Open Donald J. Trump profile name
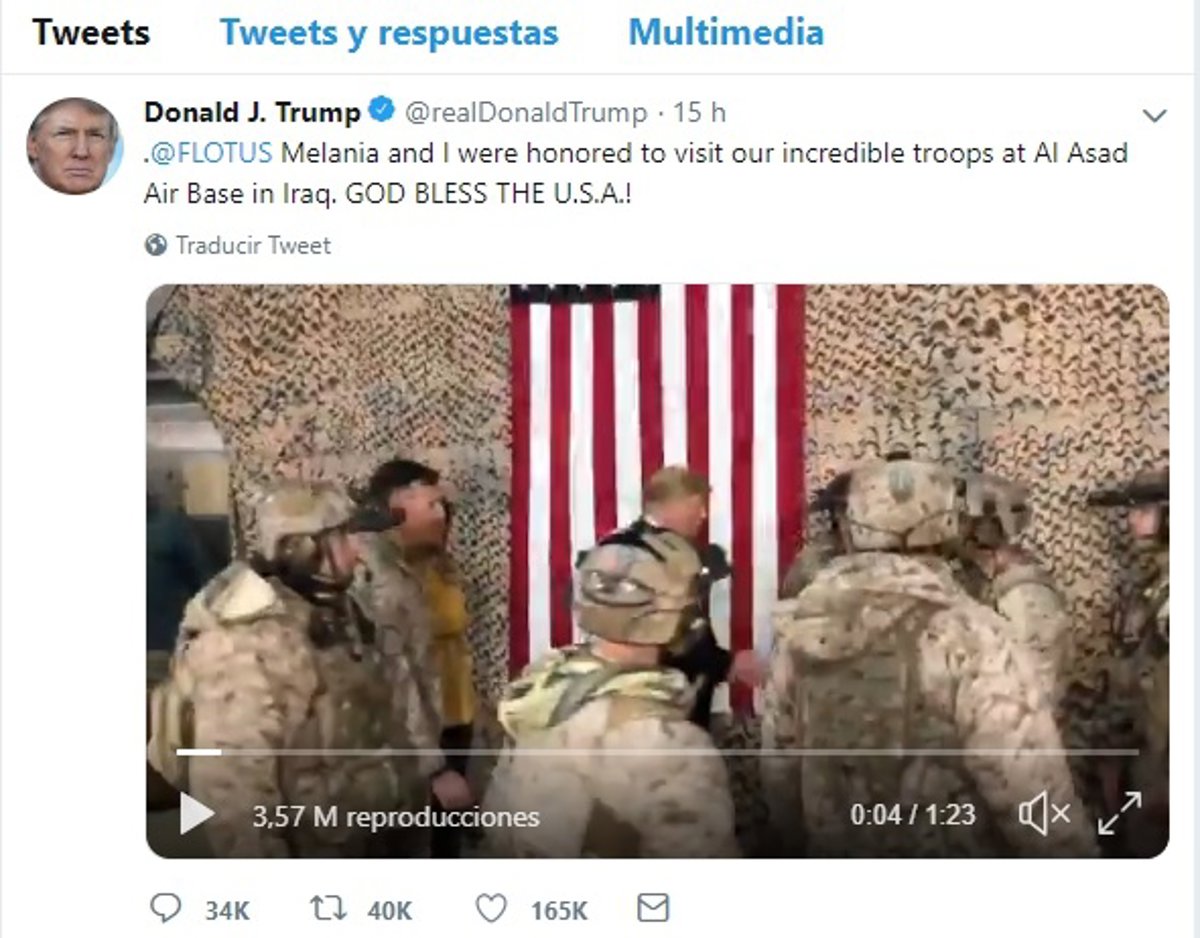 (253, 112)
